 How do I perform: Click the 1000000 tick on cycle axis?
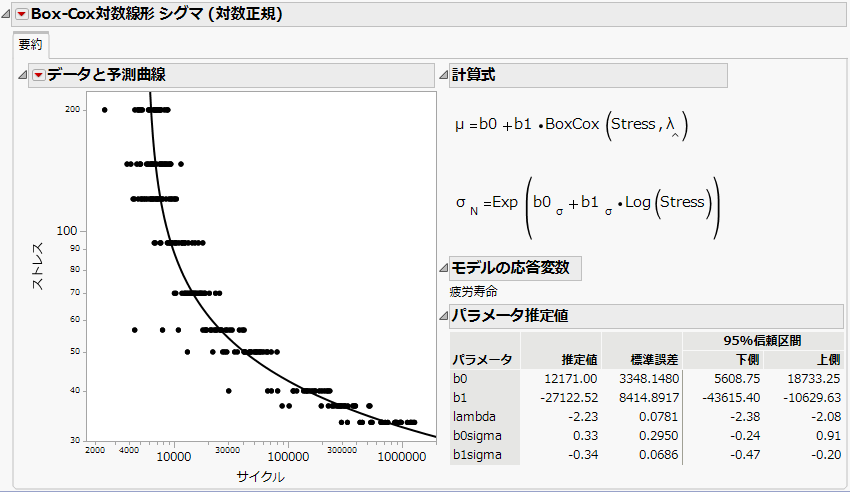point(402,457)
